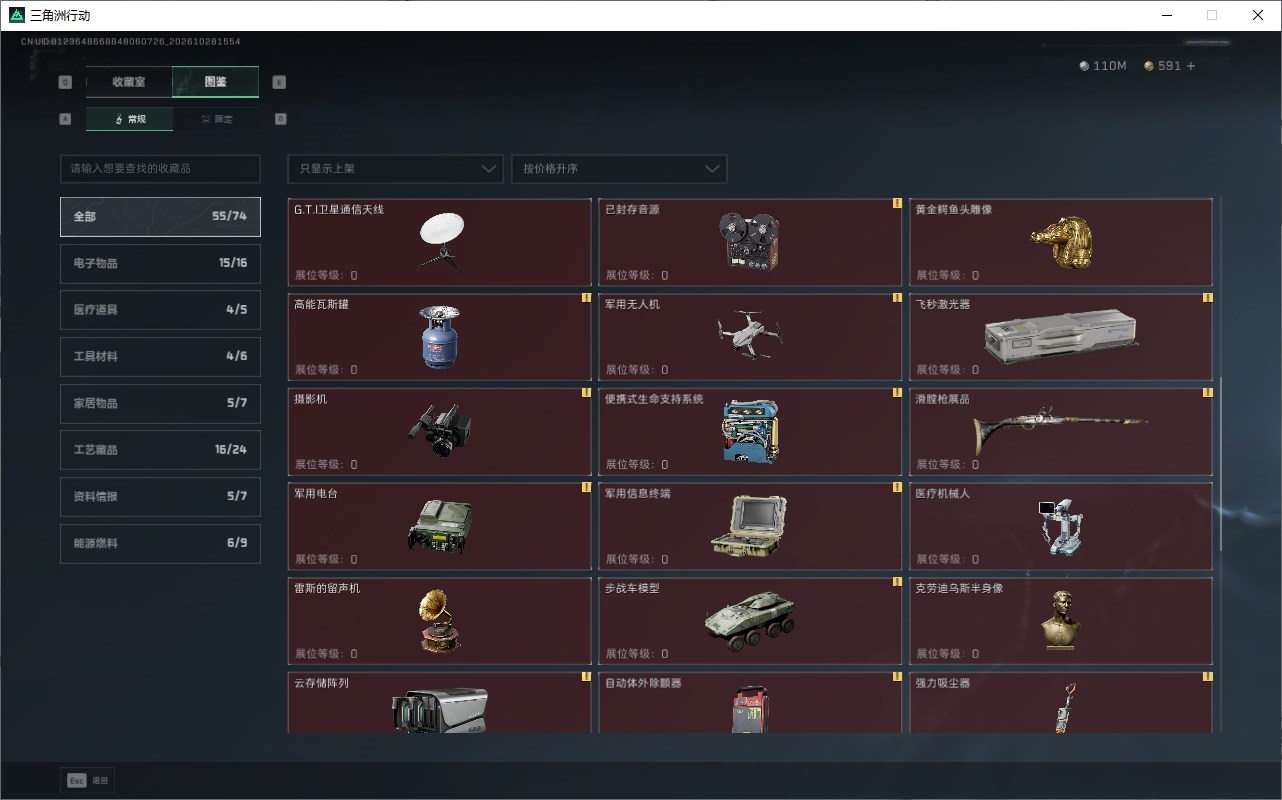The height and width of the screenshot is (800, 1282).
Task: Click the 已封存音源 tape recorder icon
Action: point(749,243)
